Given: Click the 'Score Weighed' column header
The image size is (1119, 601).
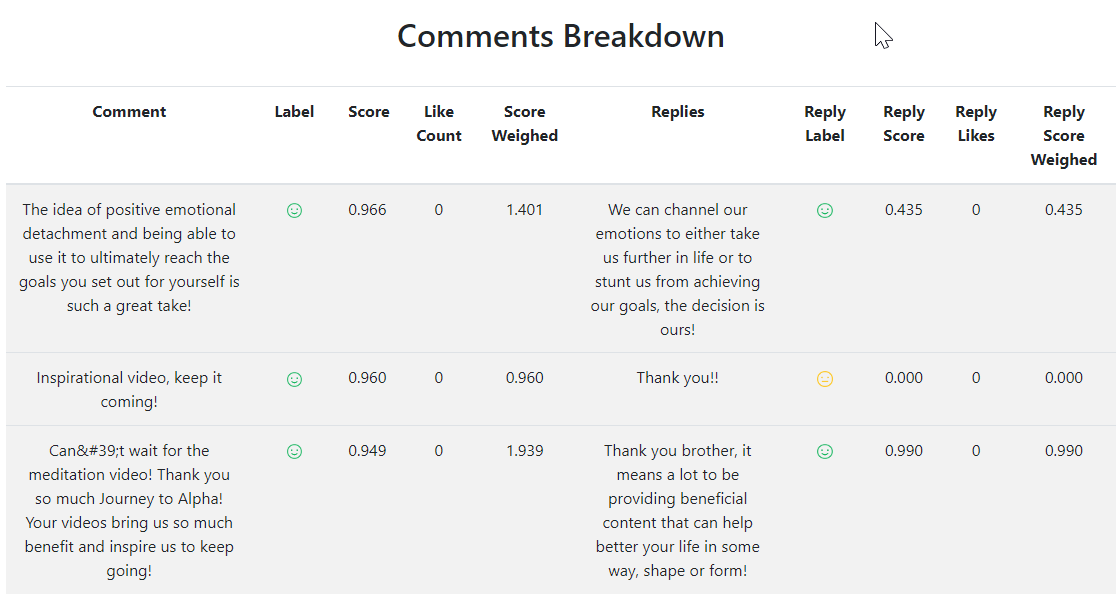Looking at the screenshot, I should click(x=525, y=123).
